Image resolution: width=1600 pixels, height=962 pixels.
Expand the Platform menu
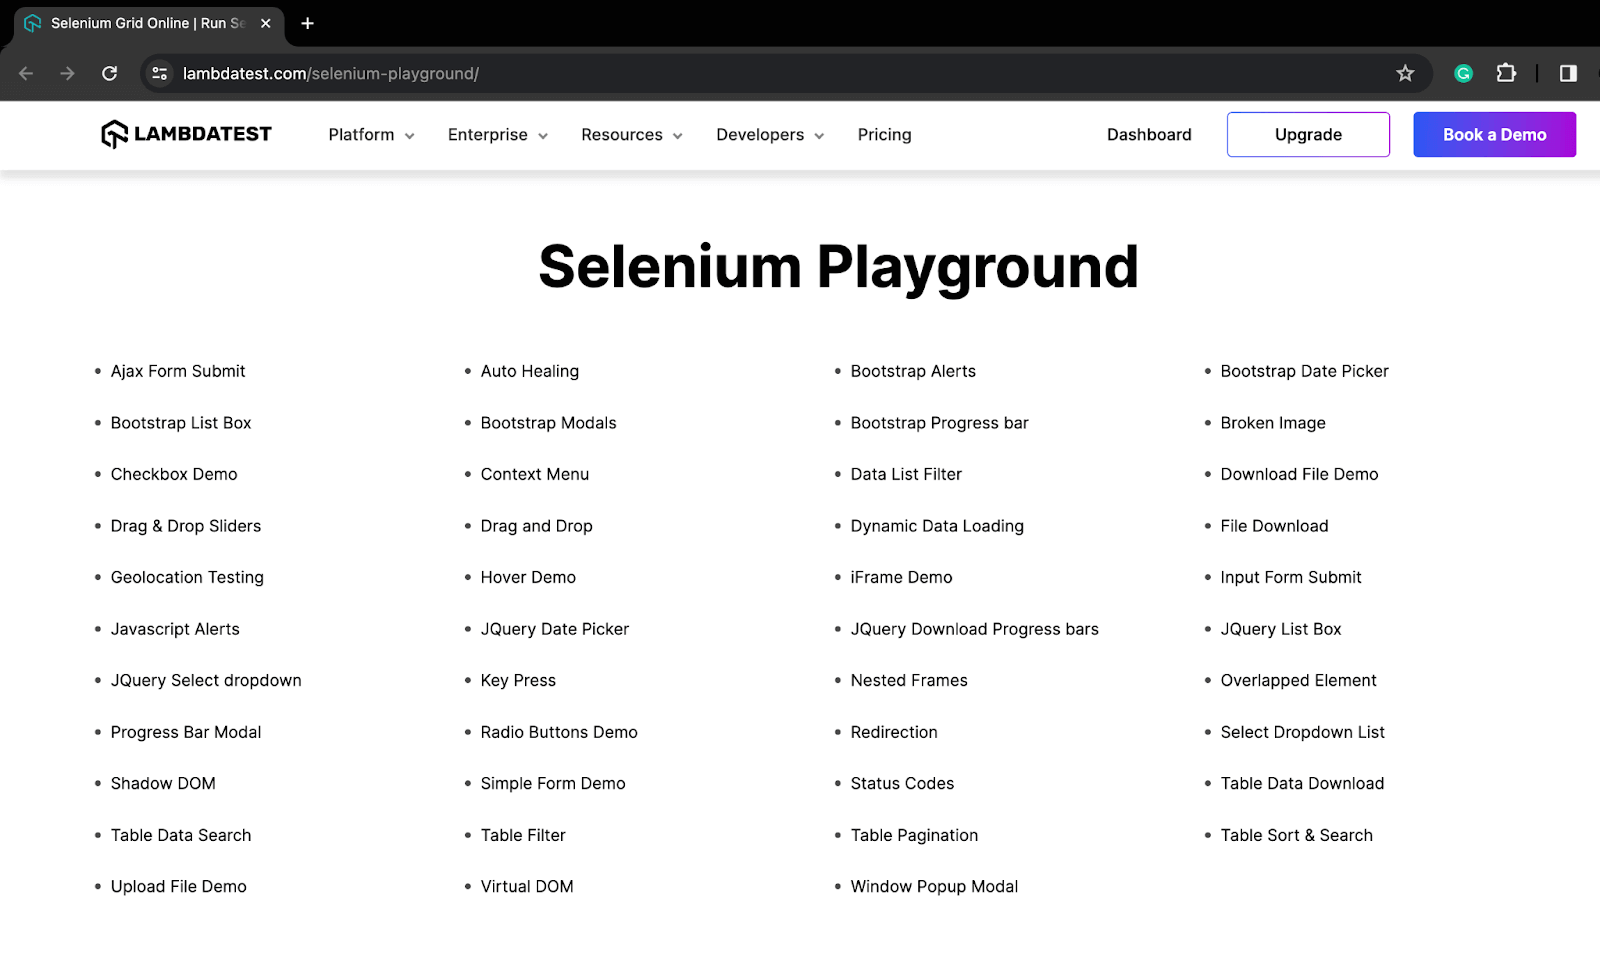tap(371, 135)
